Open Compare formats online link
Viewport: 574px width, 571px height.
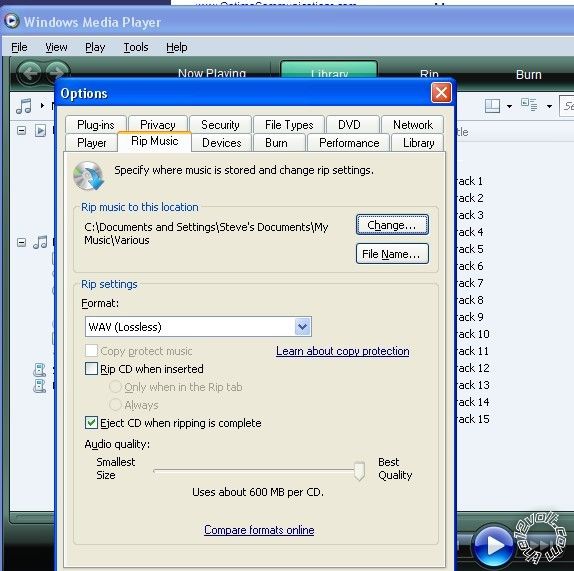[x=259, y=530]
